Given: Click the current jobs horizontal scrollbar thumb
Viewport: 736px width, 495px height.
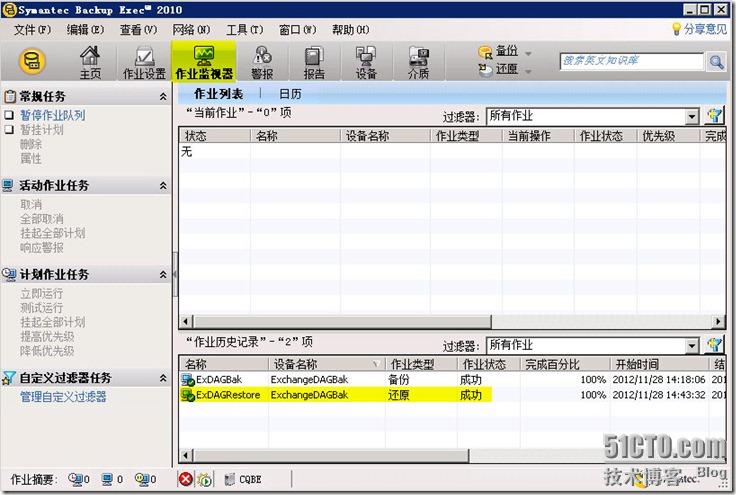Looking at the screenshot, I should click(342, 322).
